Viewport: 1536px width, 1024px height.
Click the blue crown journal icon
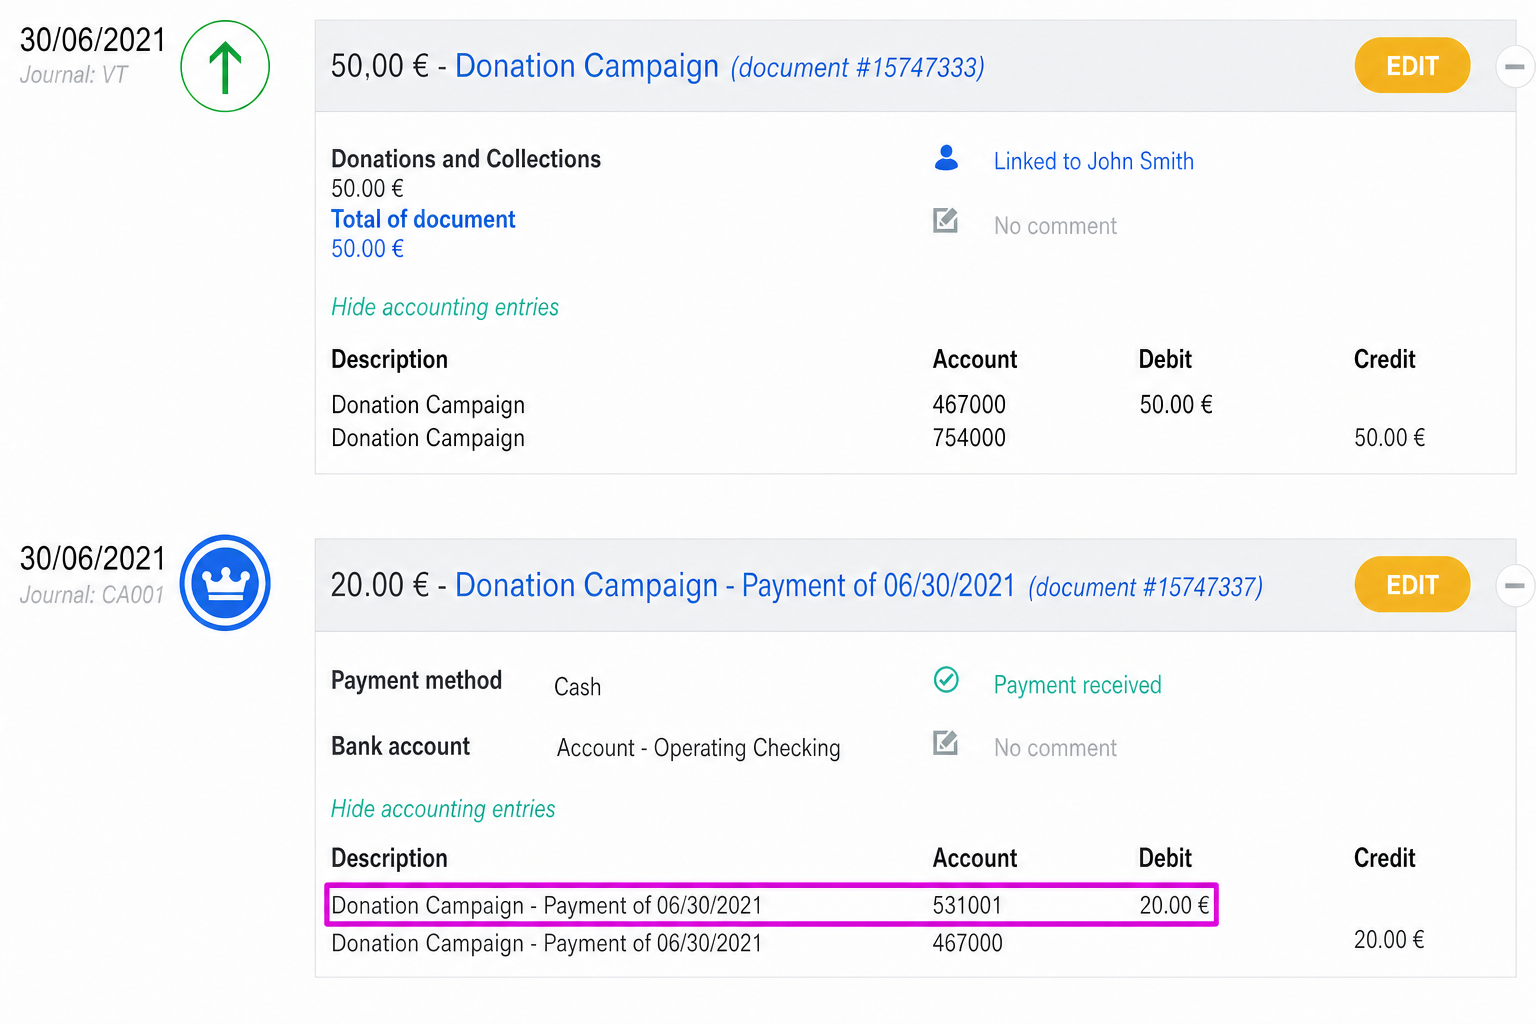point(225,583)
